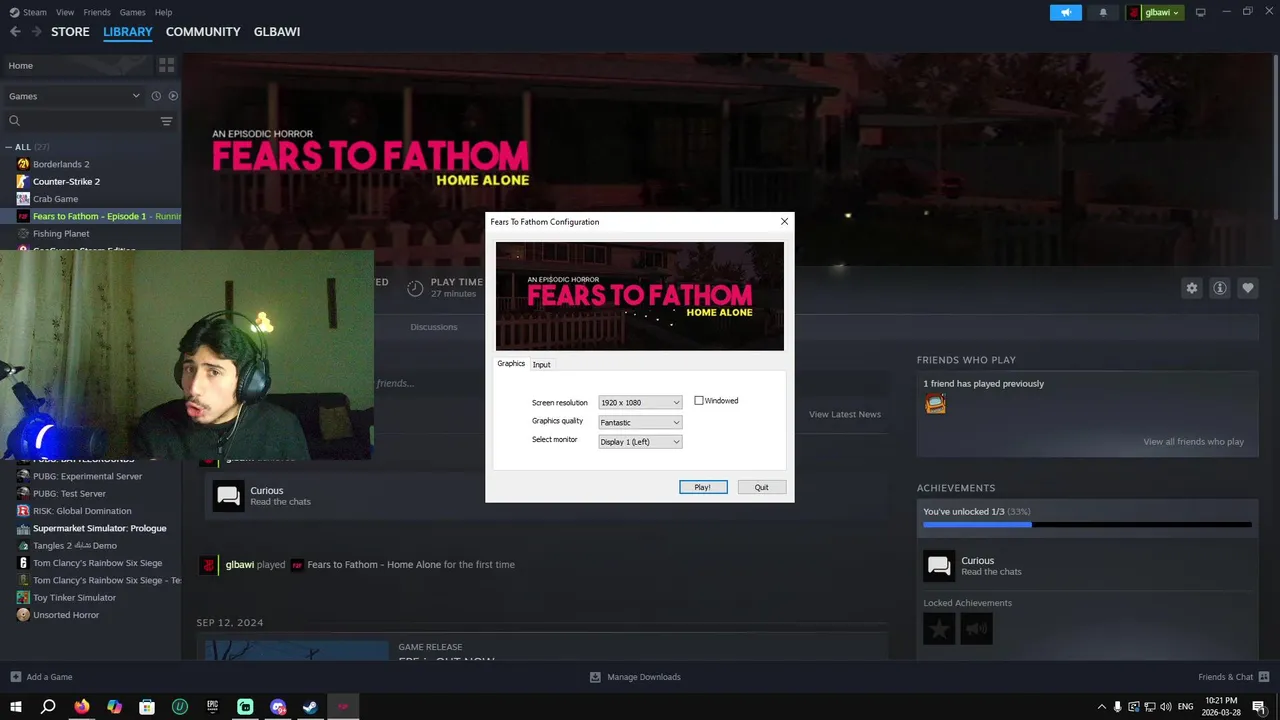Select PUBG: Experimental Server in library

tap(87, 476)
